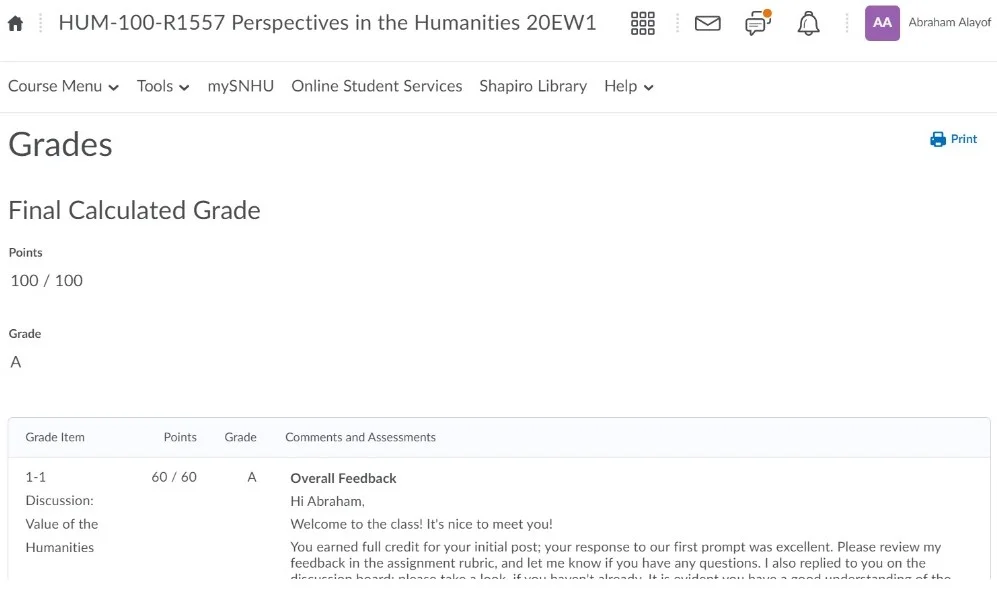Open the Tools dropdown menu

click(163, 86)
